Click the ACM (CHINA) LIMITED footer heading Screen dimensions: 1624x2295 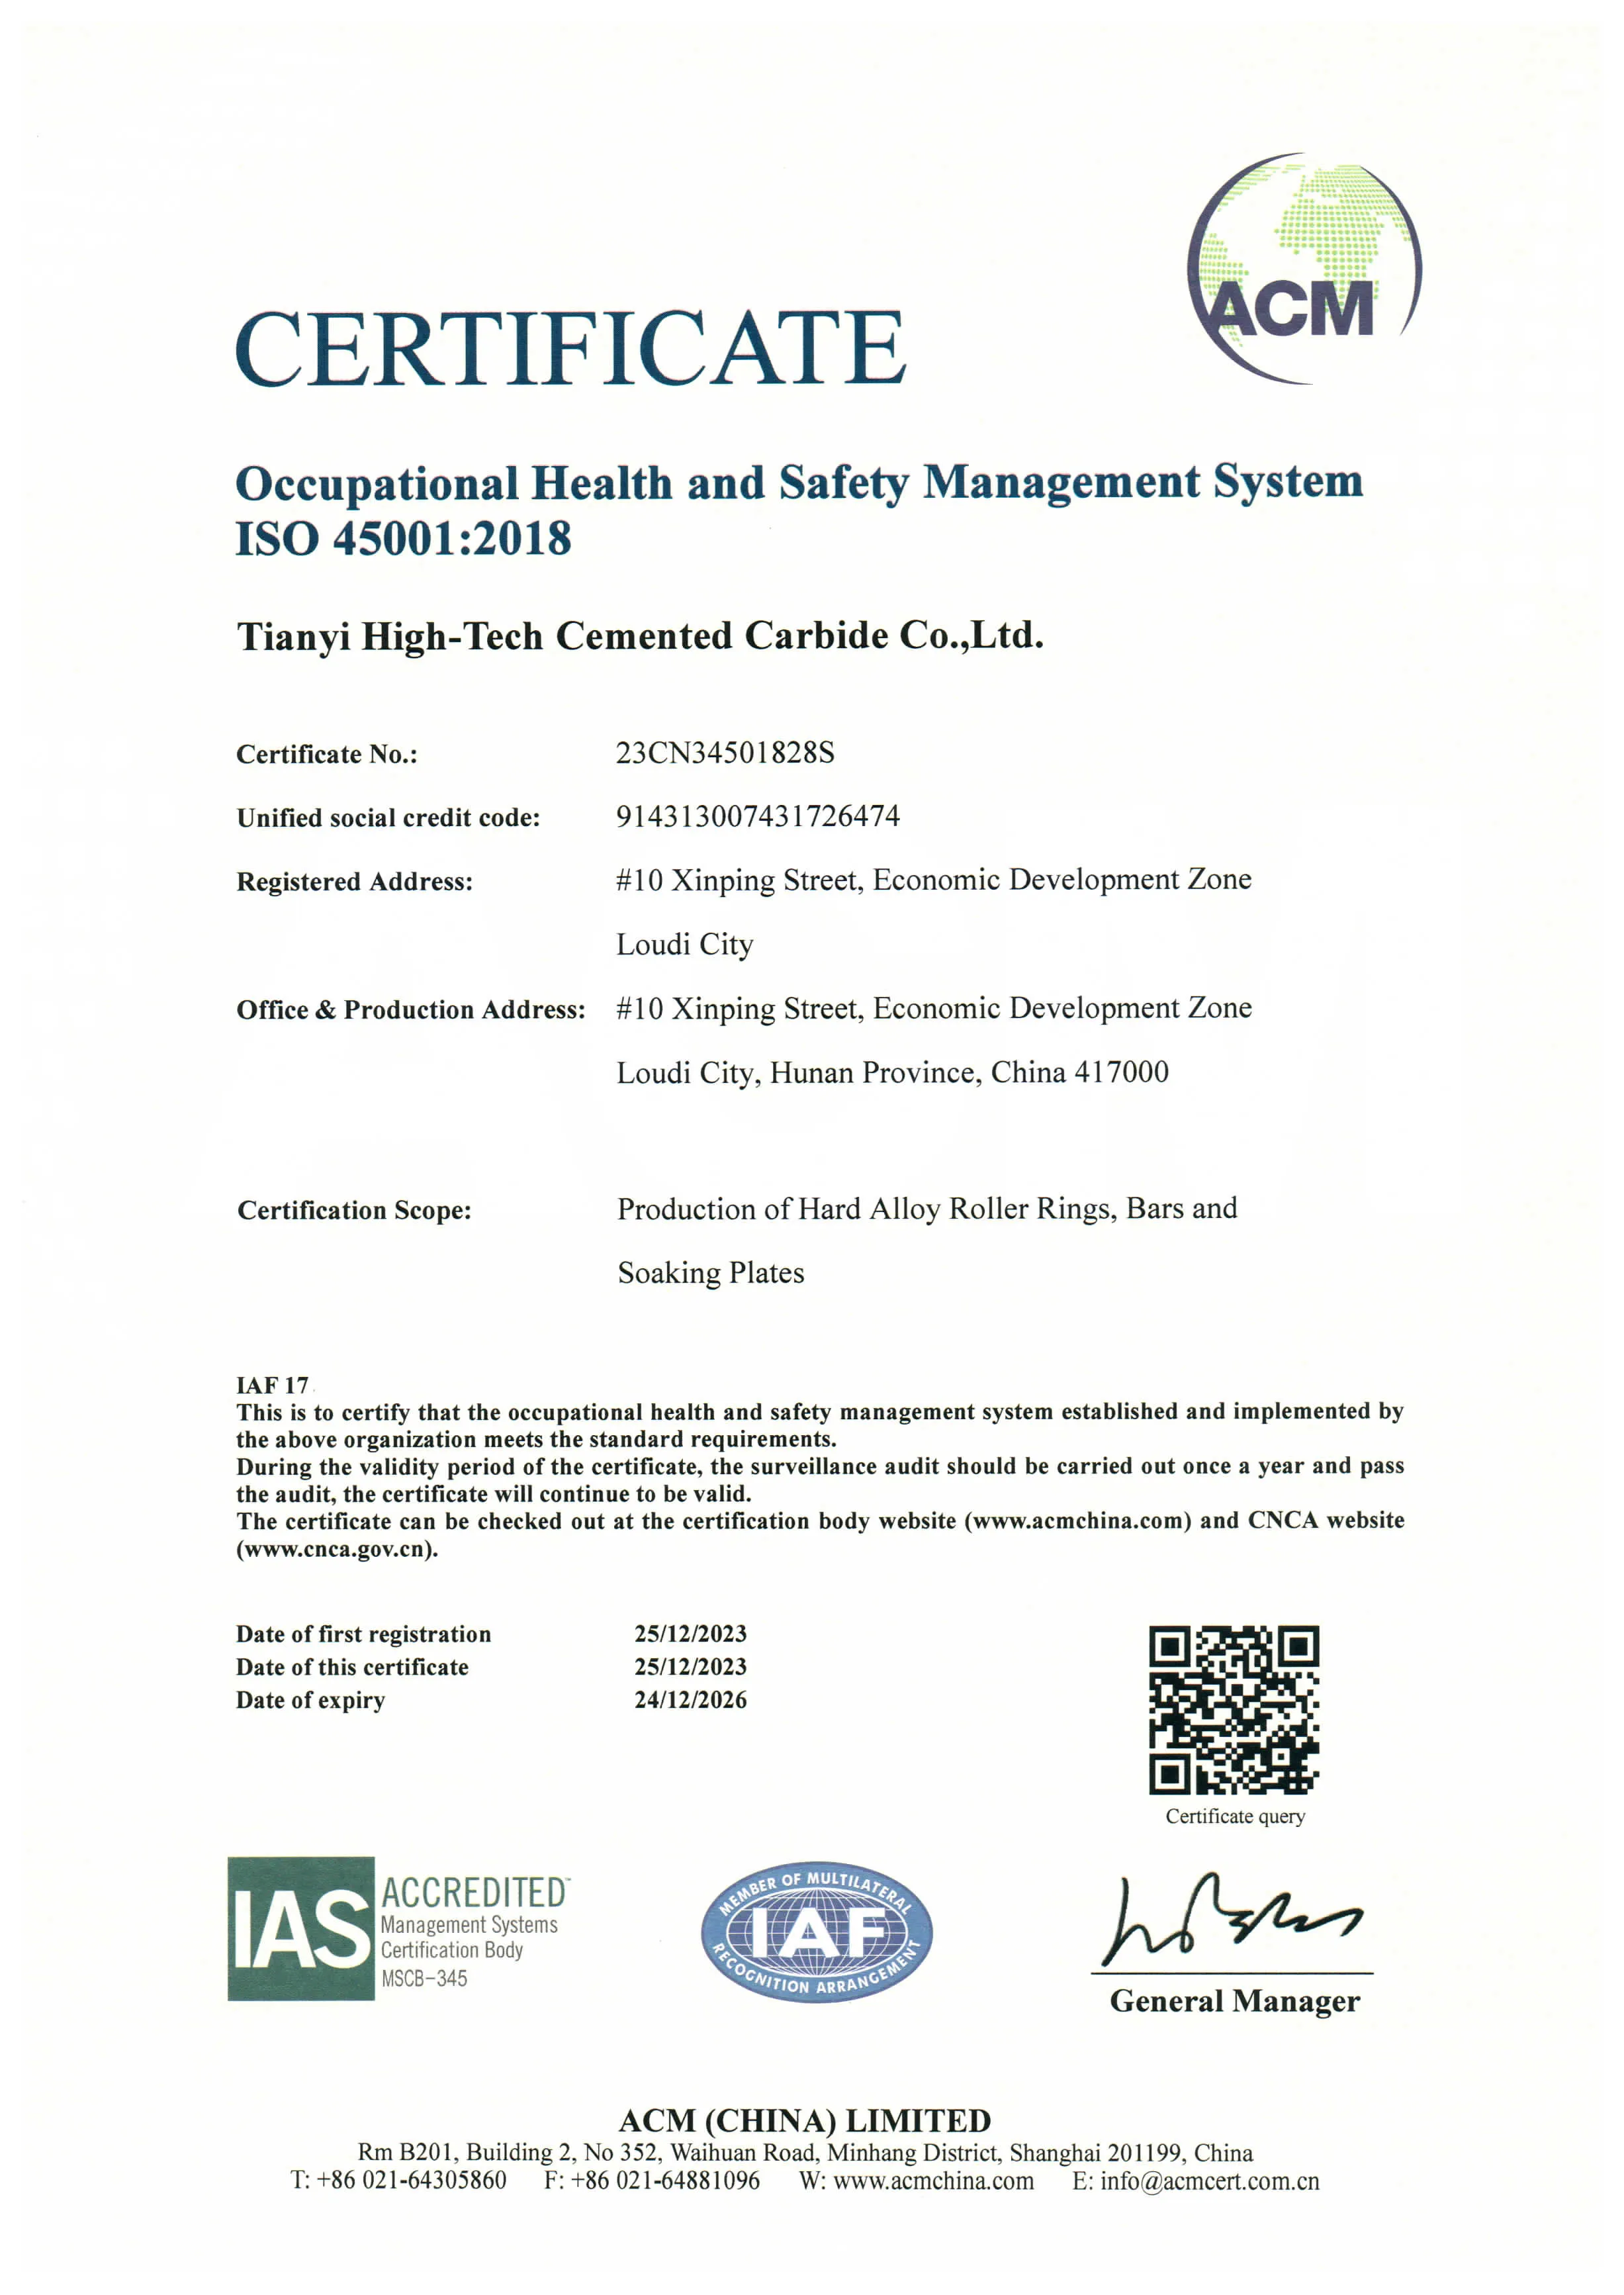[804, 2121]
